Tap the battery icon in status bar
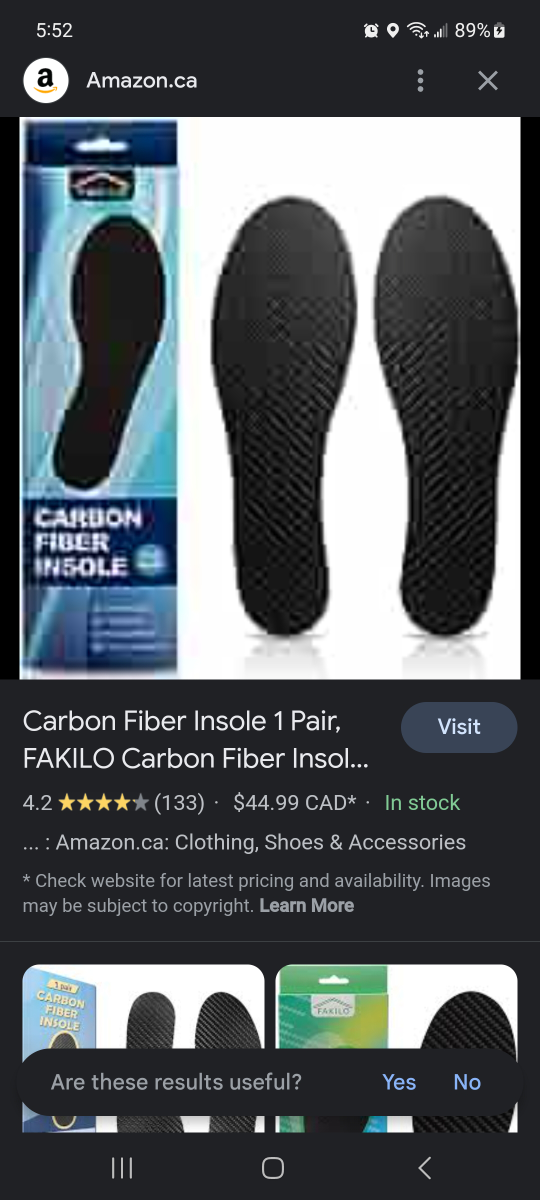540x1200 pixels. click(x=500, y=31)
